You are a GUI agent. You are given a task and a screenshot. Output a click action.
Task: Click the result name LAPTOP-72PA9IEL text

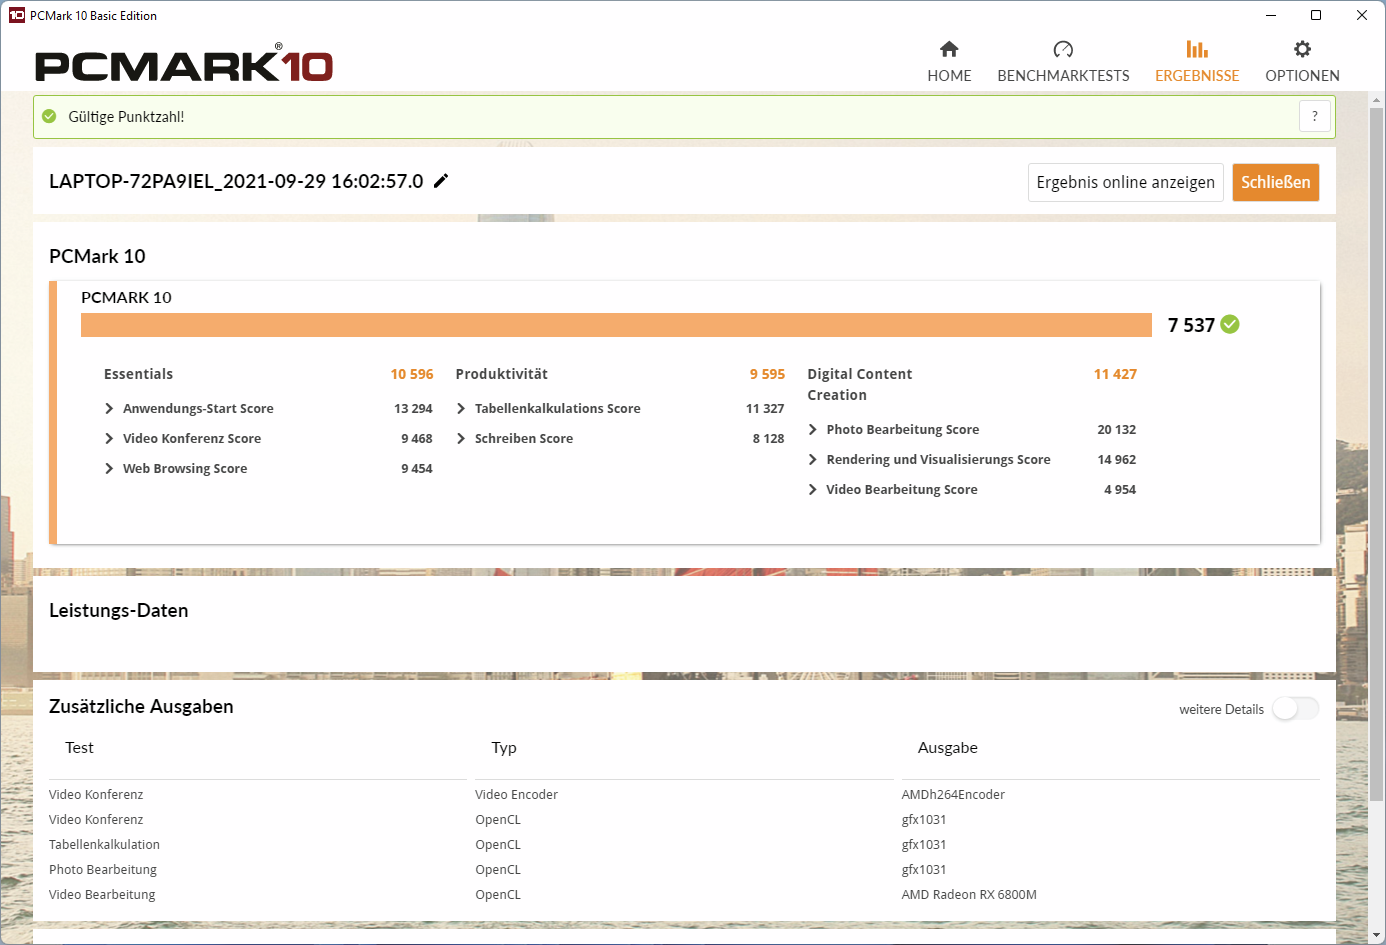[236, 181]
